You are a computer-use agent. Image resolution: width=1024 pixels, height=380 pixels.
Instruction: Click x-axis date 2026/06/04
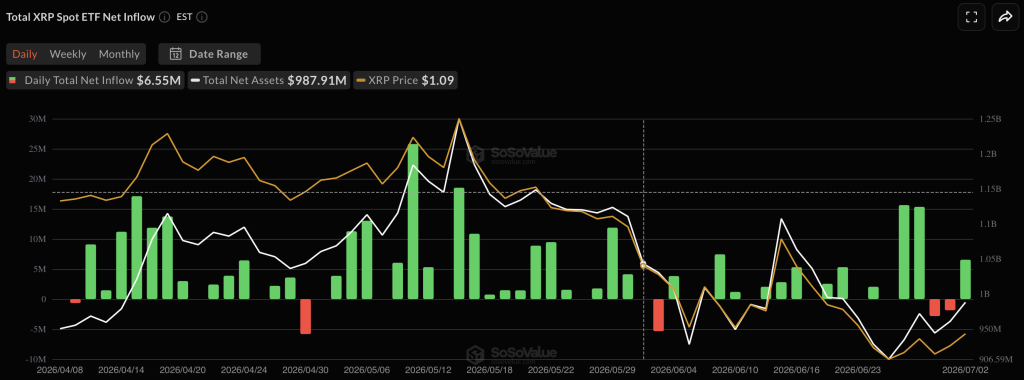pyautogui.click(x=673, y=369)
